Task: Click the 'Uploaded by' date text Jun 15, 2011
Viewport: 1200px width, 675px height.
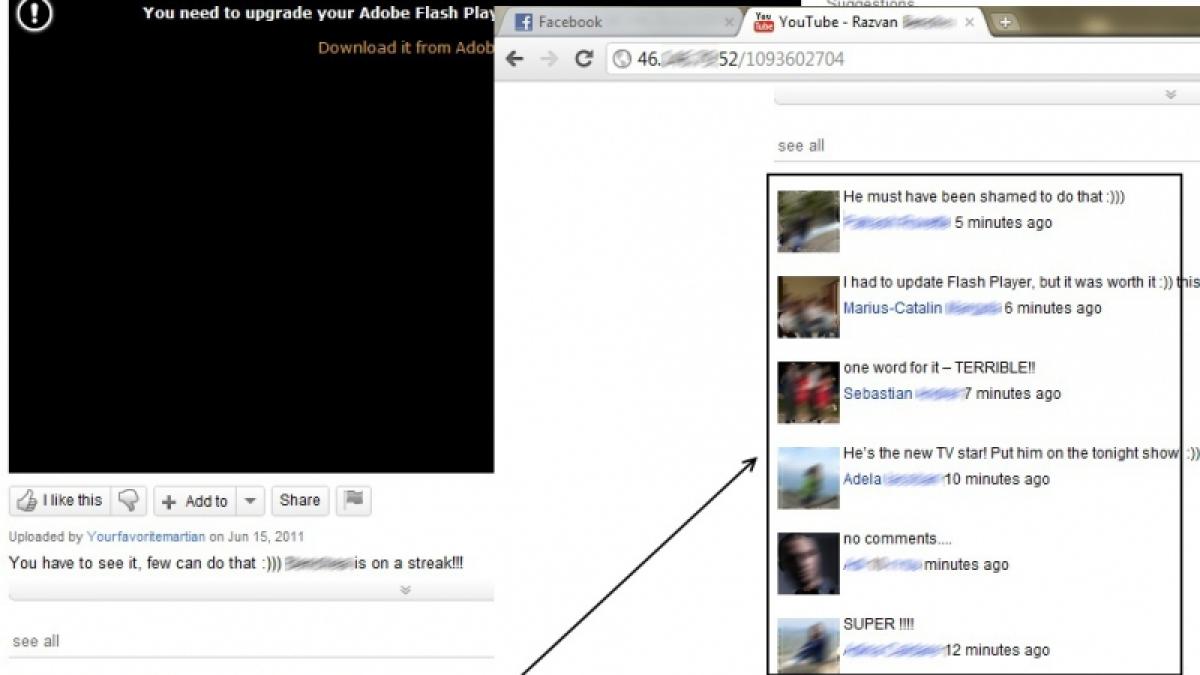Action: (x=265, y=537)
